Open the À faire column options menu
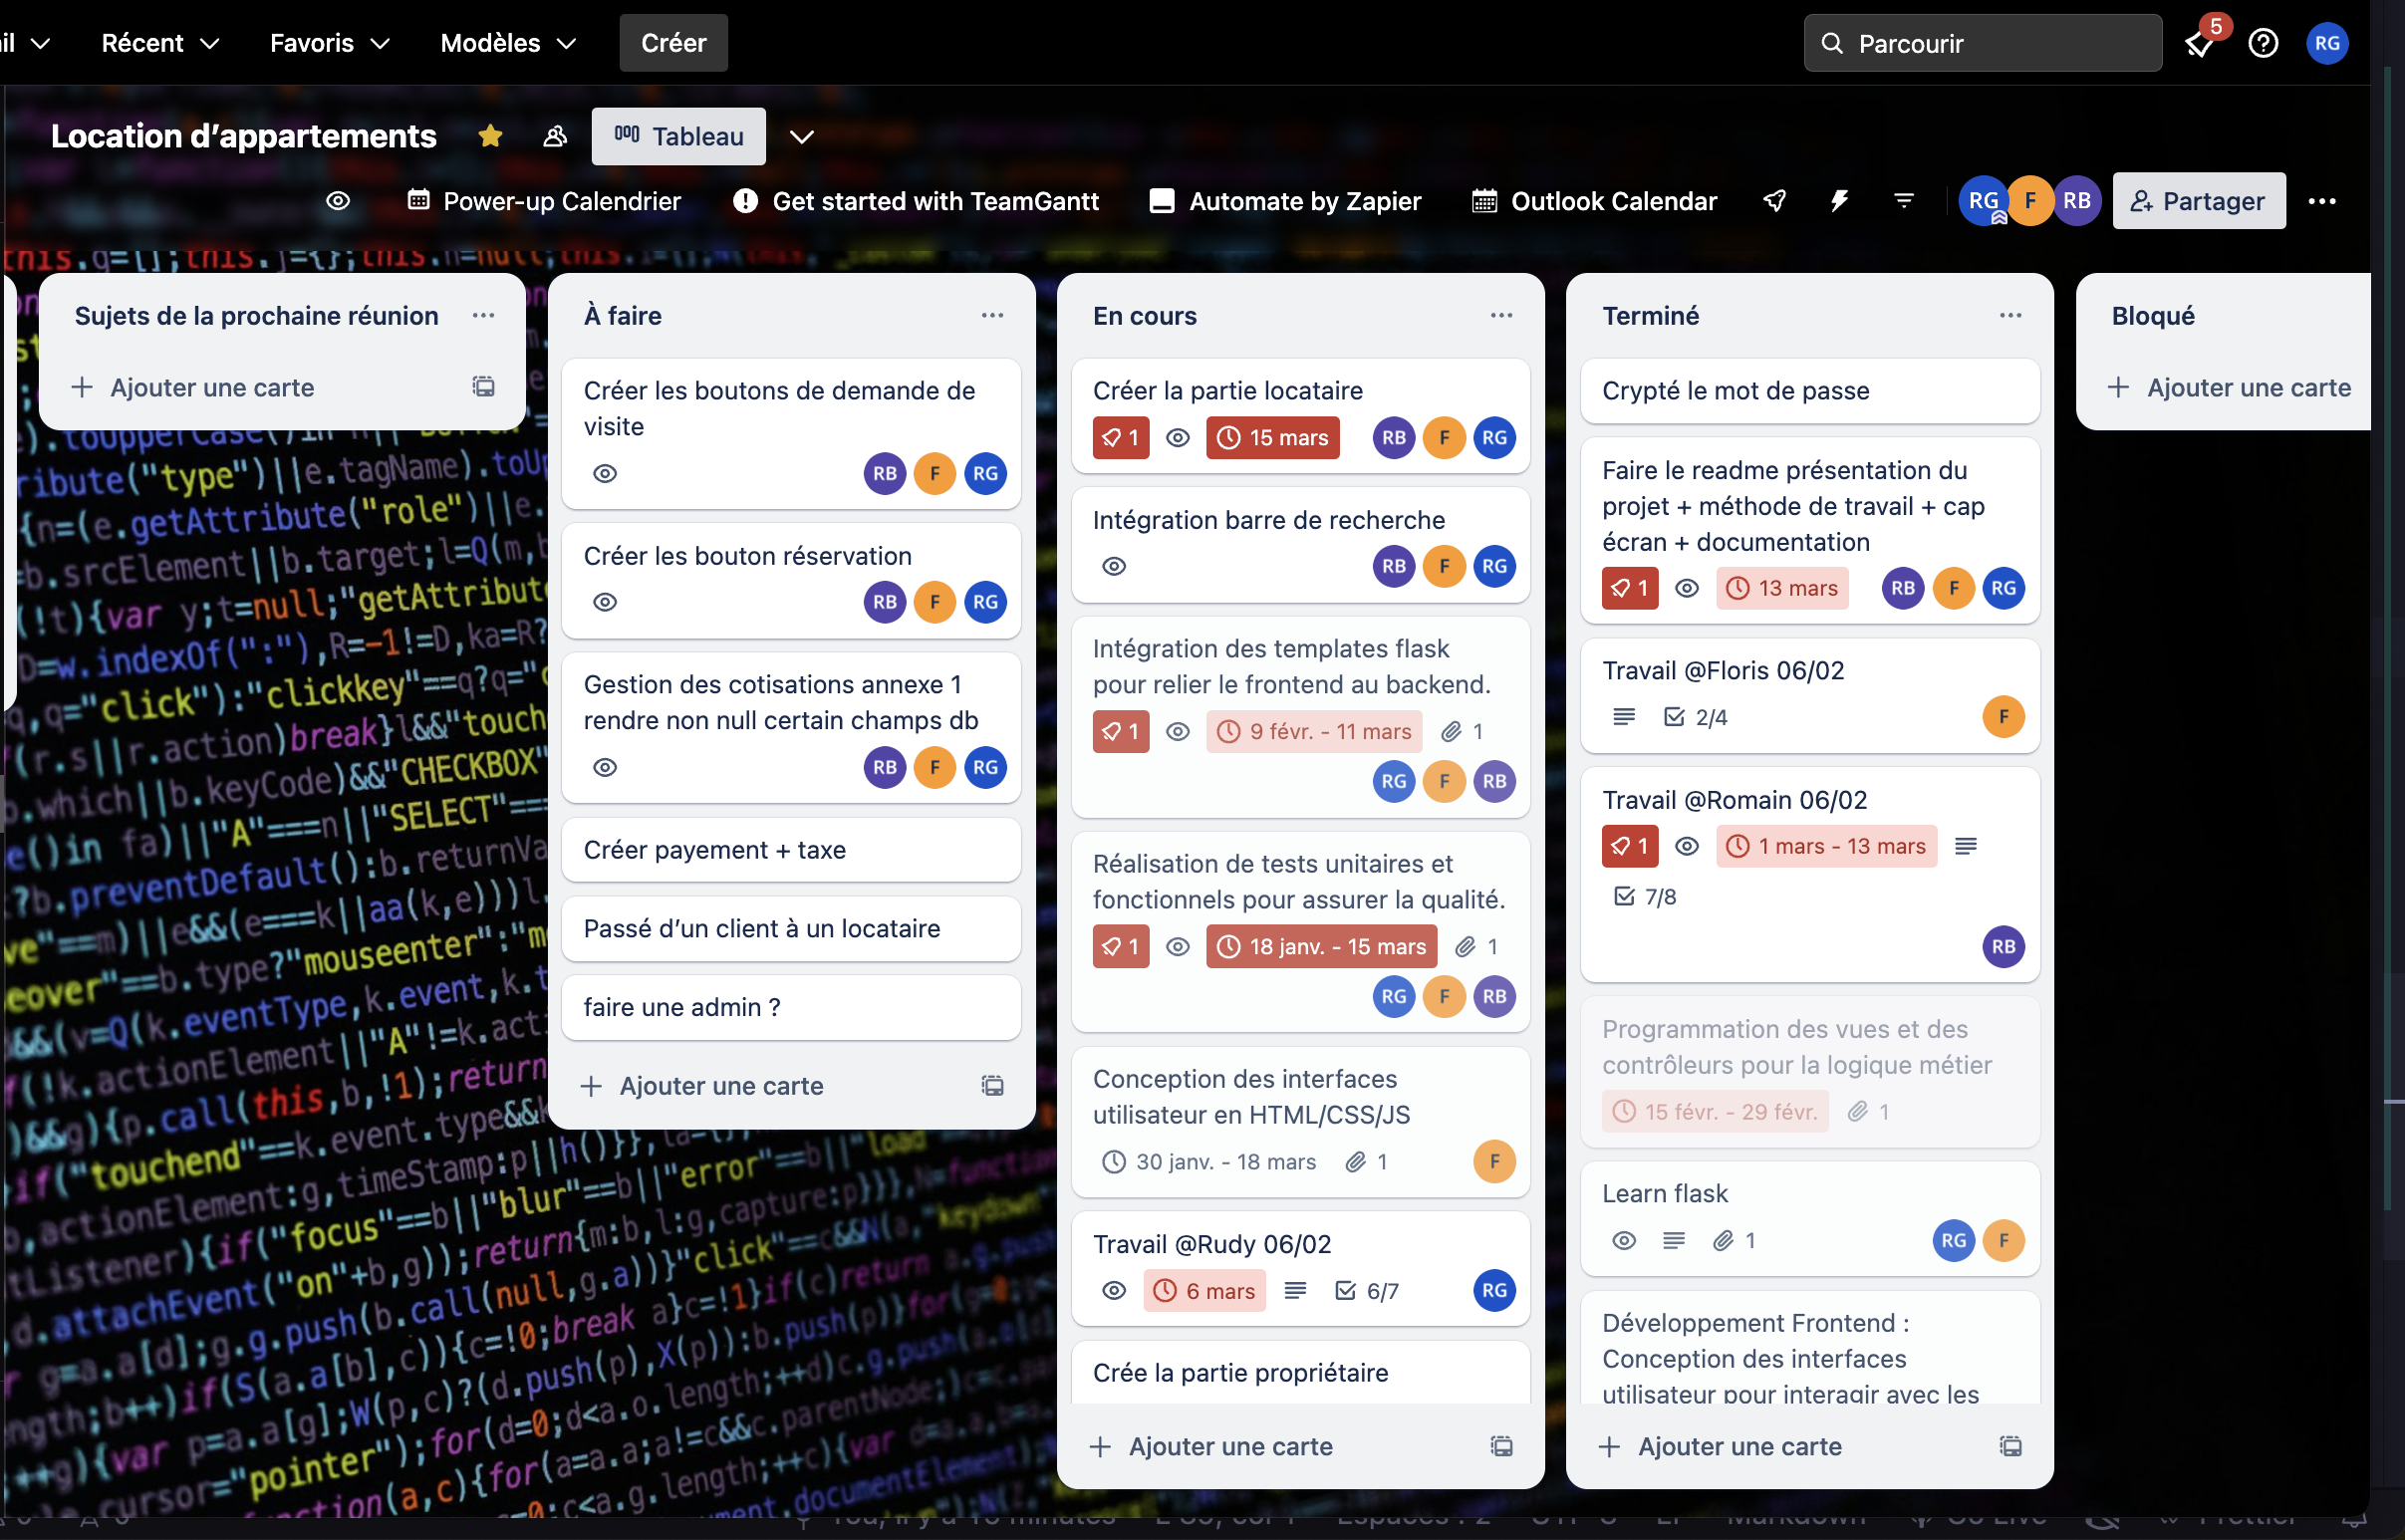This screenshot has width=2405, height=1540. 992,316
